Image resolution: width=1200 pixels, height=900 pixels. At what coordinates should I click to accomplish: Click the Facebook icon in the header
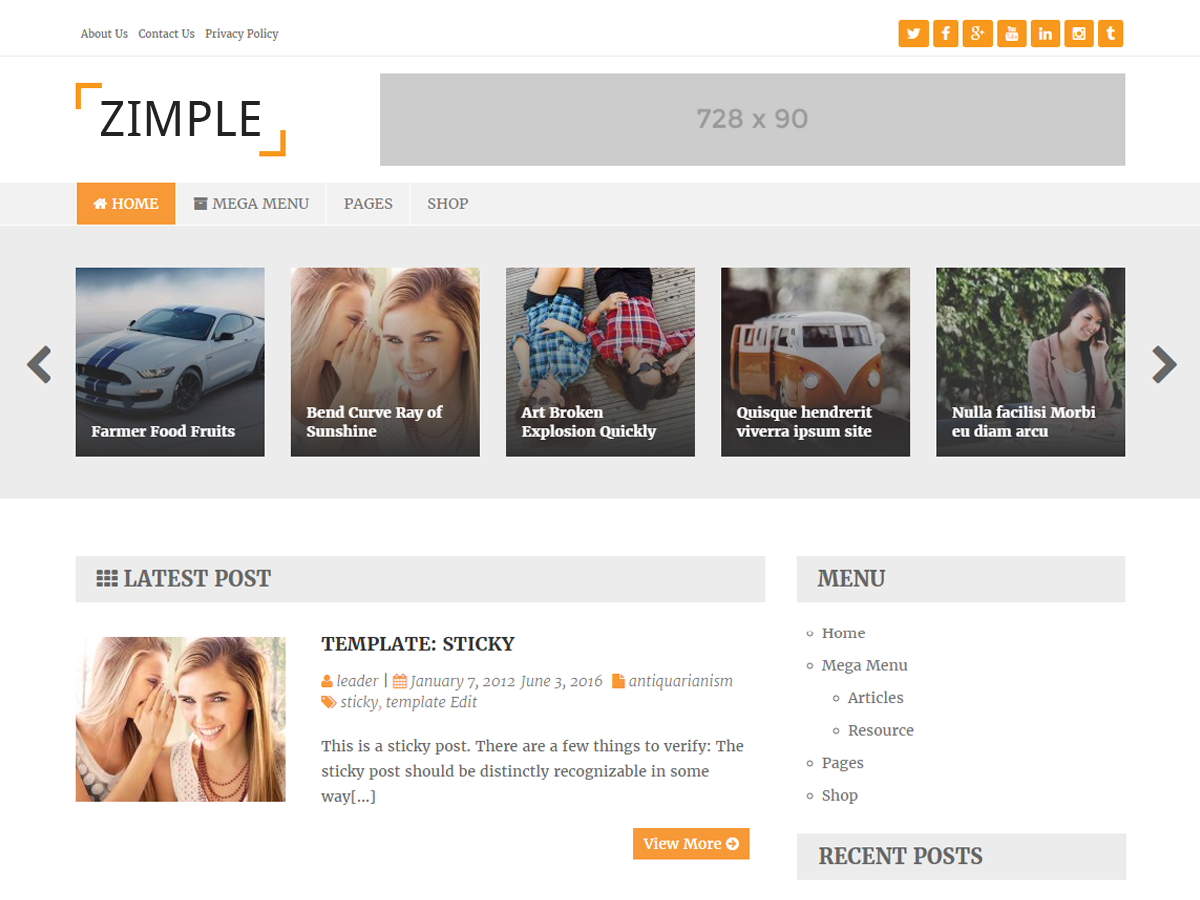point(945,33)
